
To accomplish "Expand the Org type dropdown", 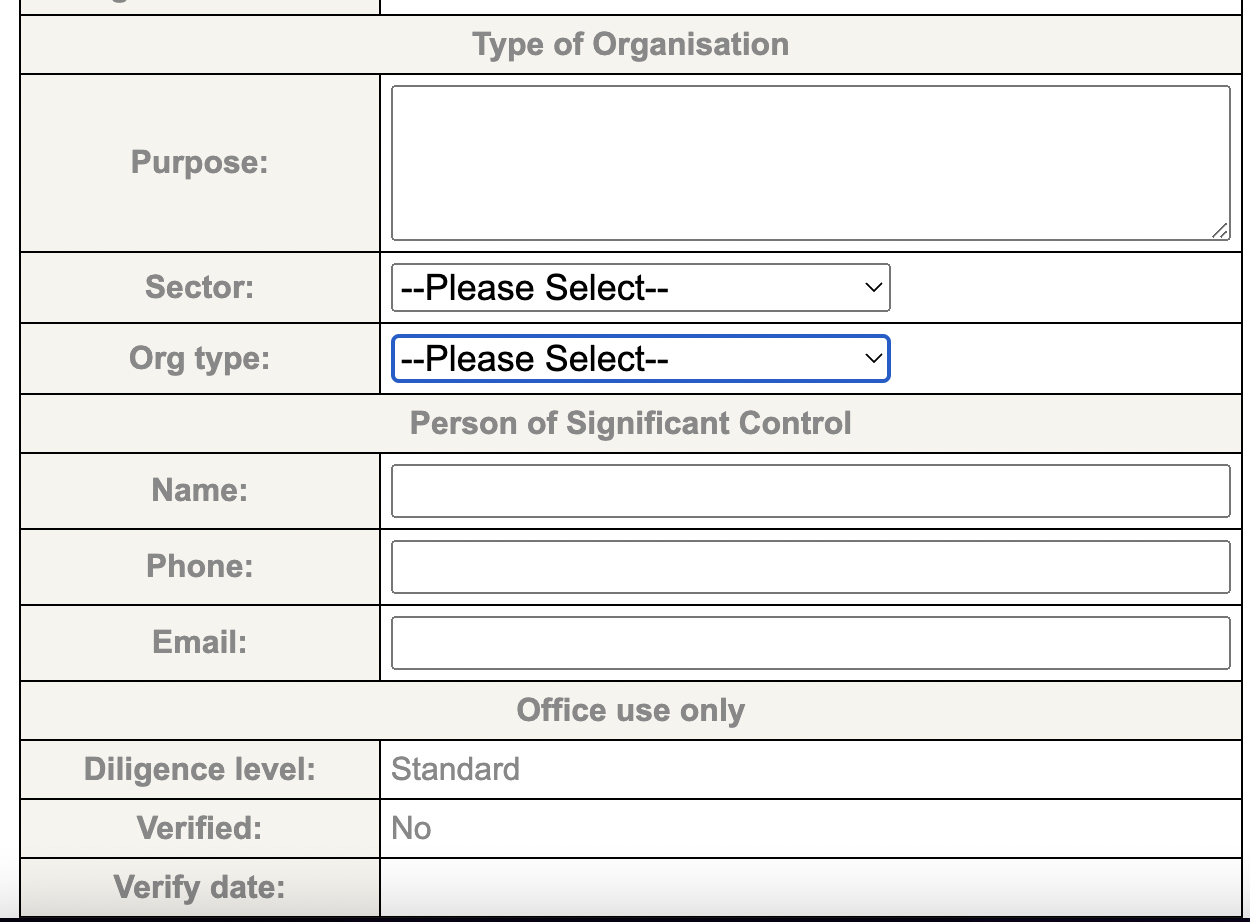I will pyautogui.click(x=640, y=359).
